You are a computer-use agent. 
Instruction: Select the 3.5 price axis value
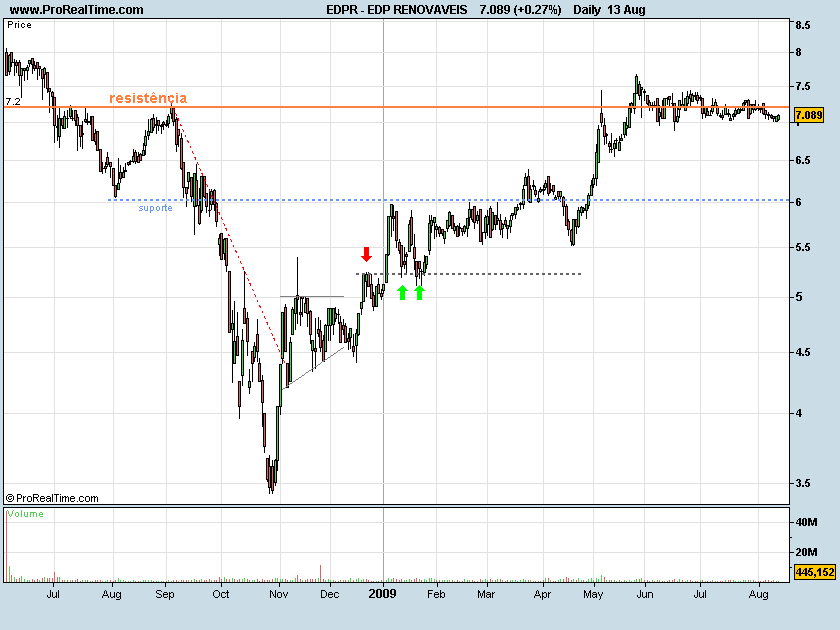(x=802, y=484)
